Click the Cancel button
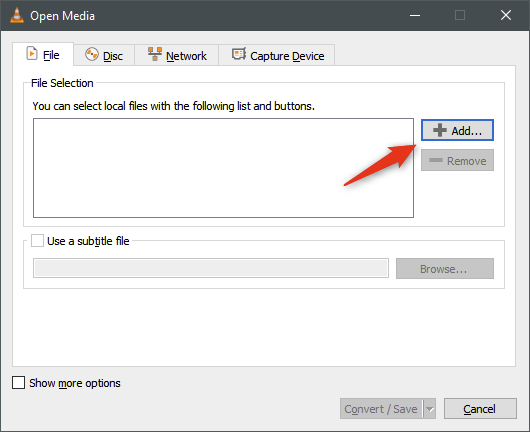Image resolution: width=530 pixels, height=432 pixels. point(480,409)
